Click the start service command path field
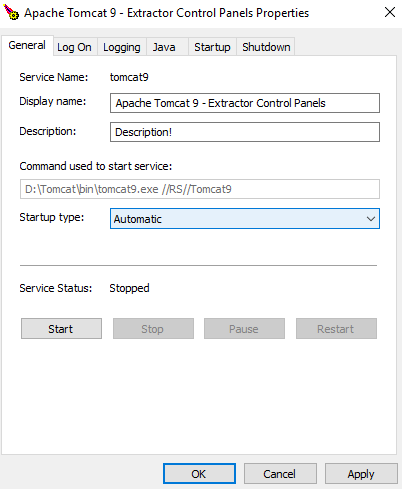402x489 pixels. coord(200,189)
